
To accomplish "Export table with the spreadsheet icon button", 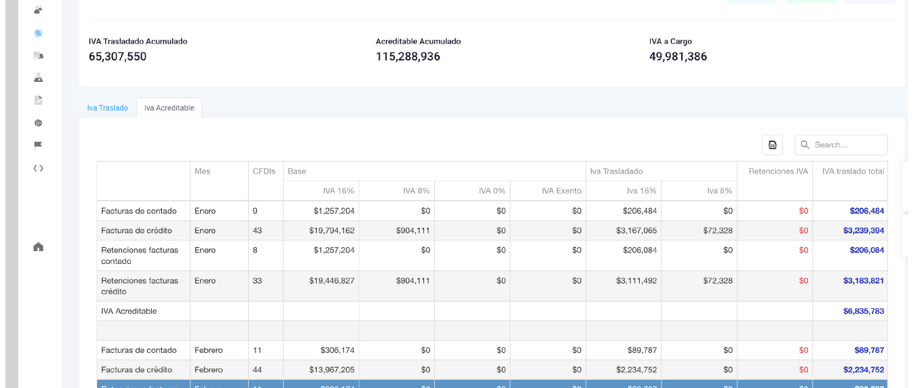I will (x=773, y=145).
